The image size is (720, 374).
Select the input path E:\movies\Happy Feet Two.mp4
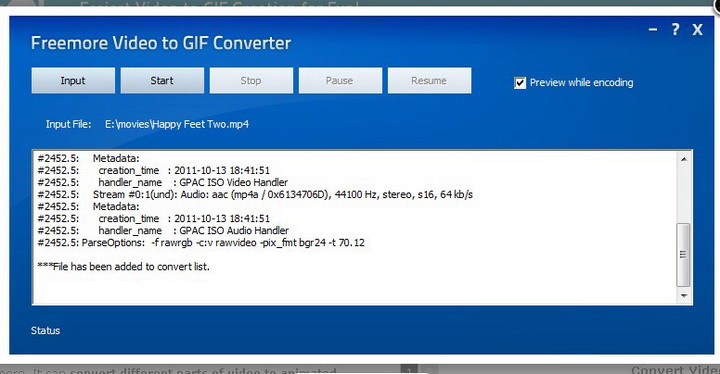tap(177, 124)
